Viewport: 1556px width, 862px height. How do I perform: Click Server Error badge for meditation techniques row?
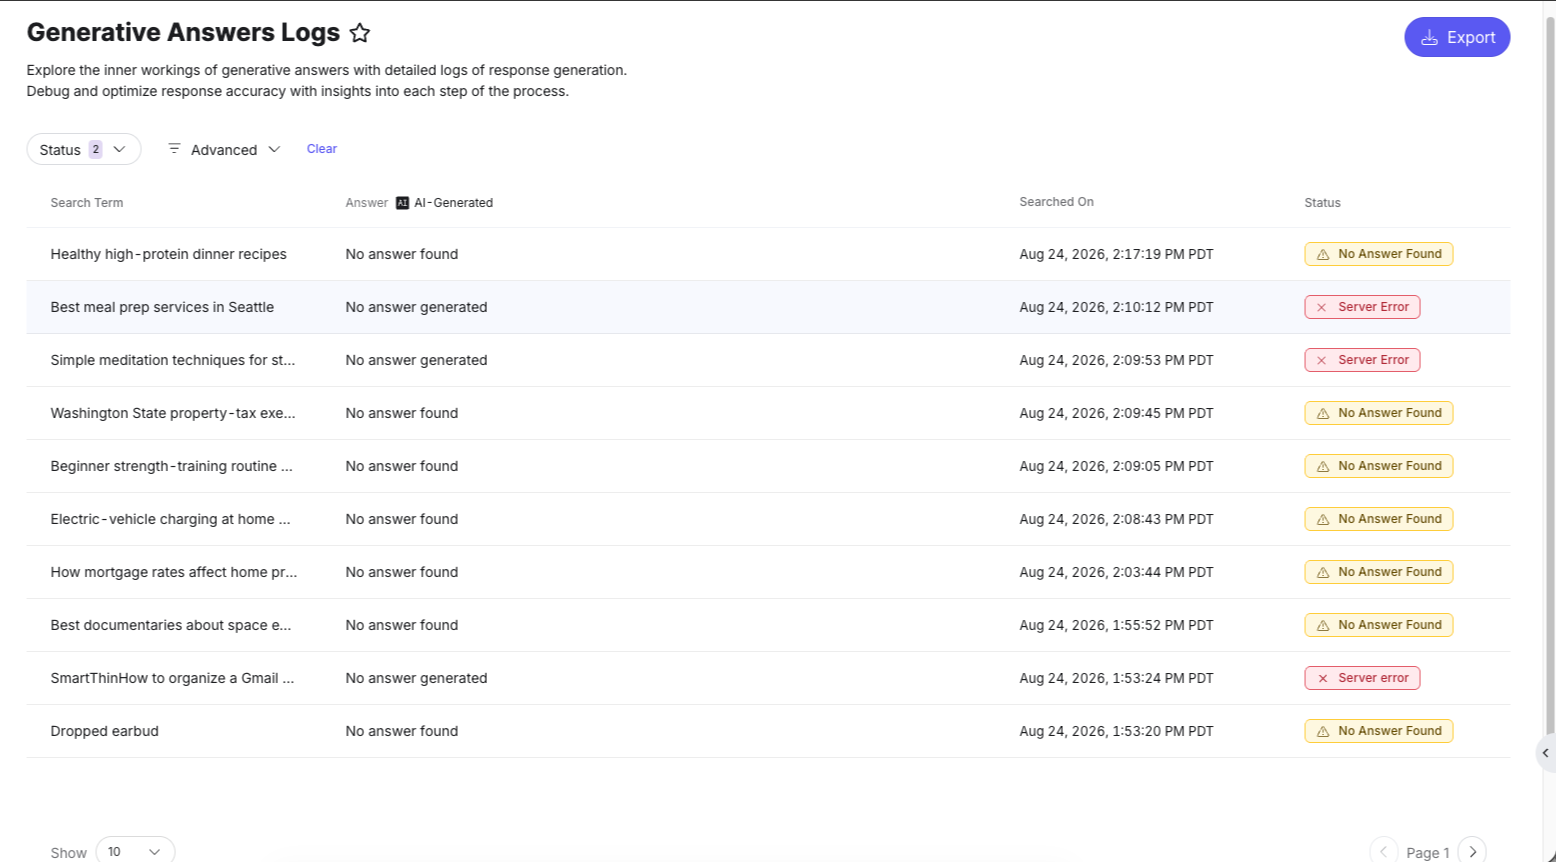1362,360
